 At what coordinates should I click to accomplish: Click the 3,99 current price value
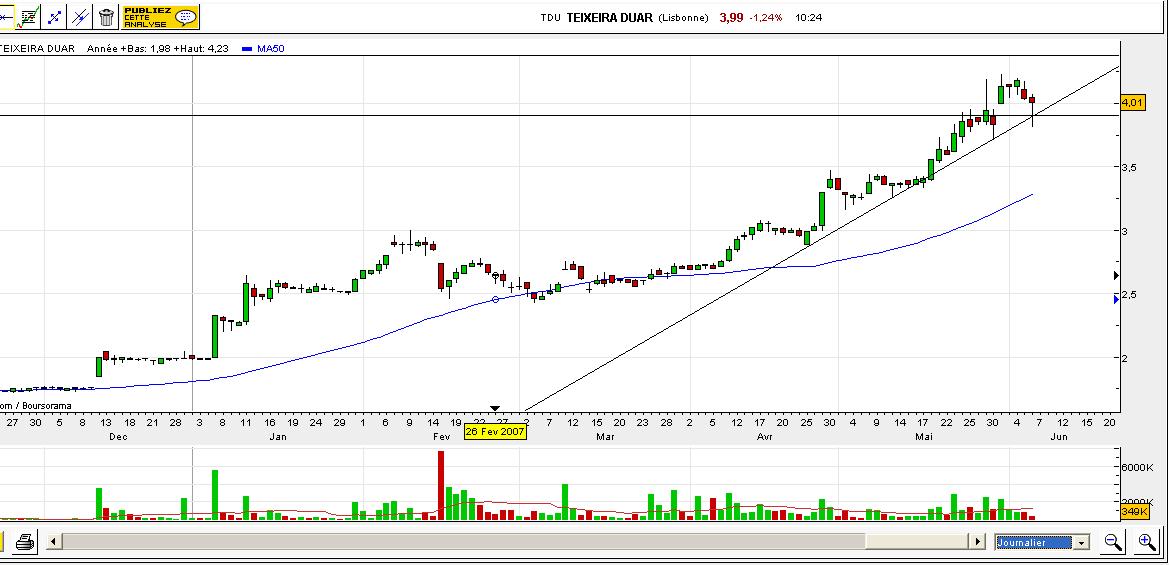pyautogui.click(x=731, y=17)
